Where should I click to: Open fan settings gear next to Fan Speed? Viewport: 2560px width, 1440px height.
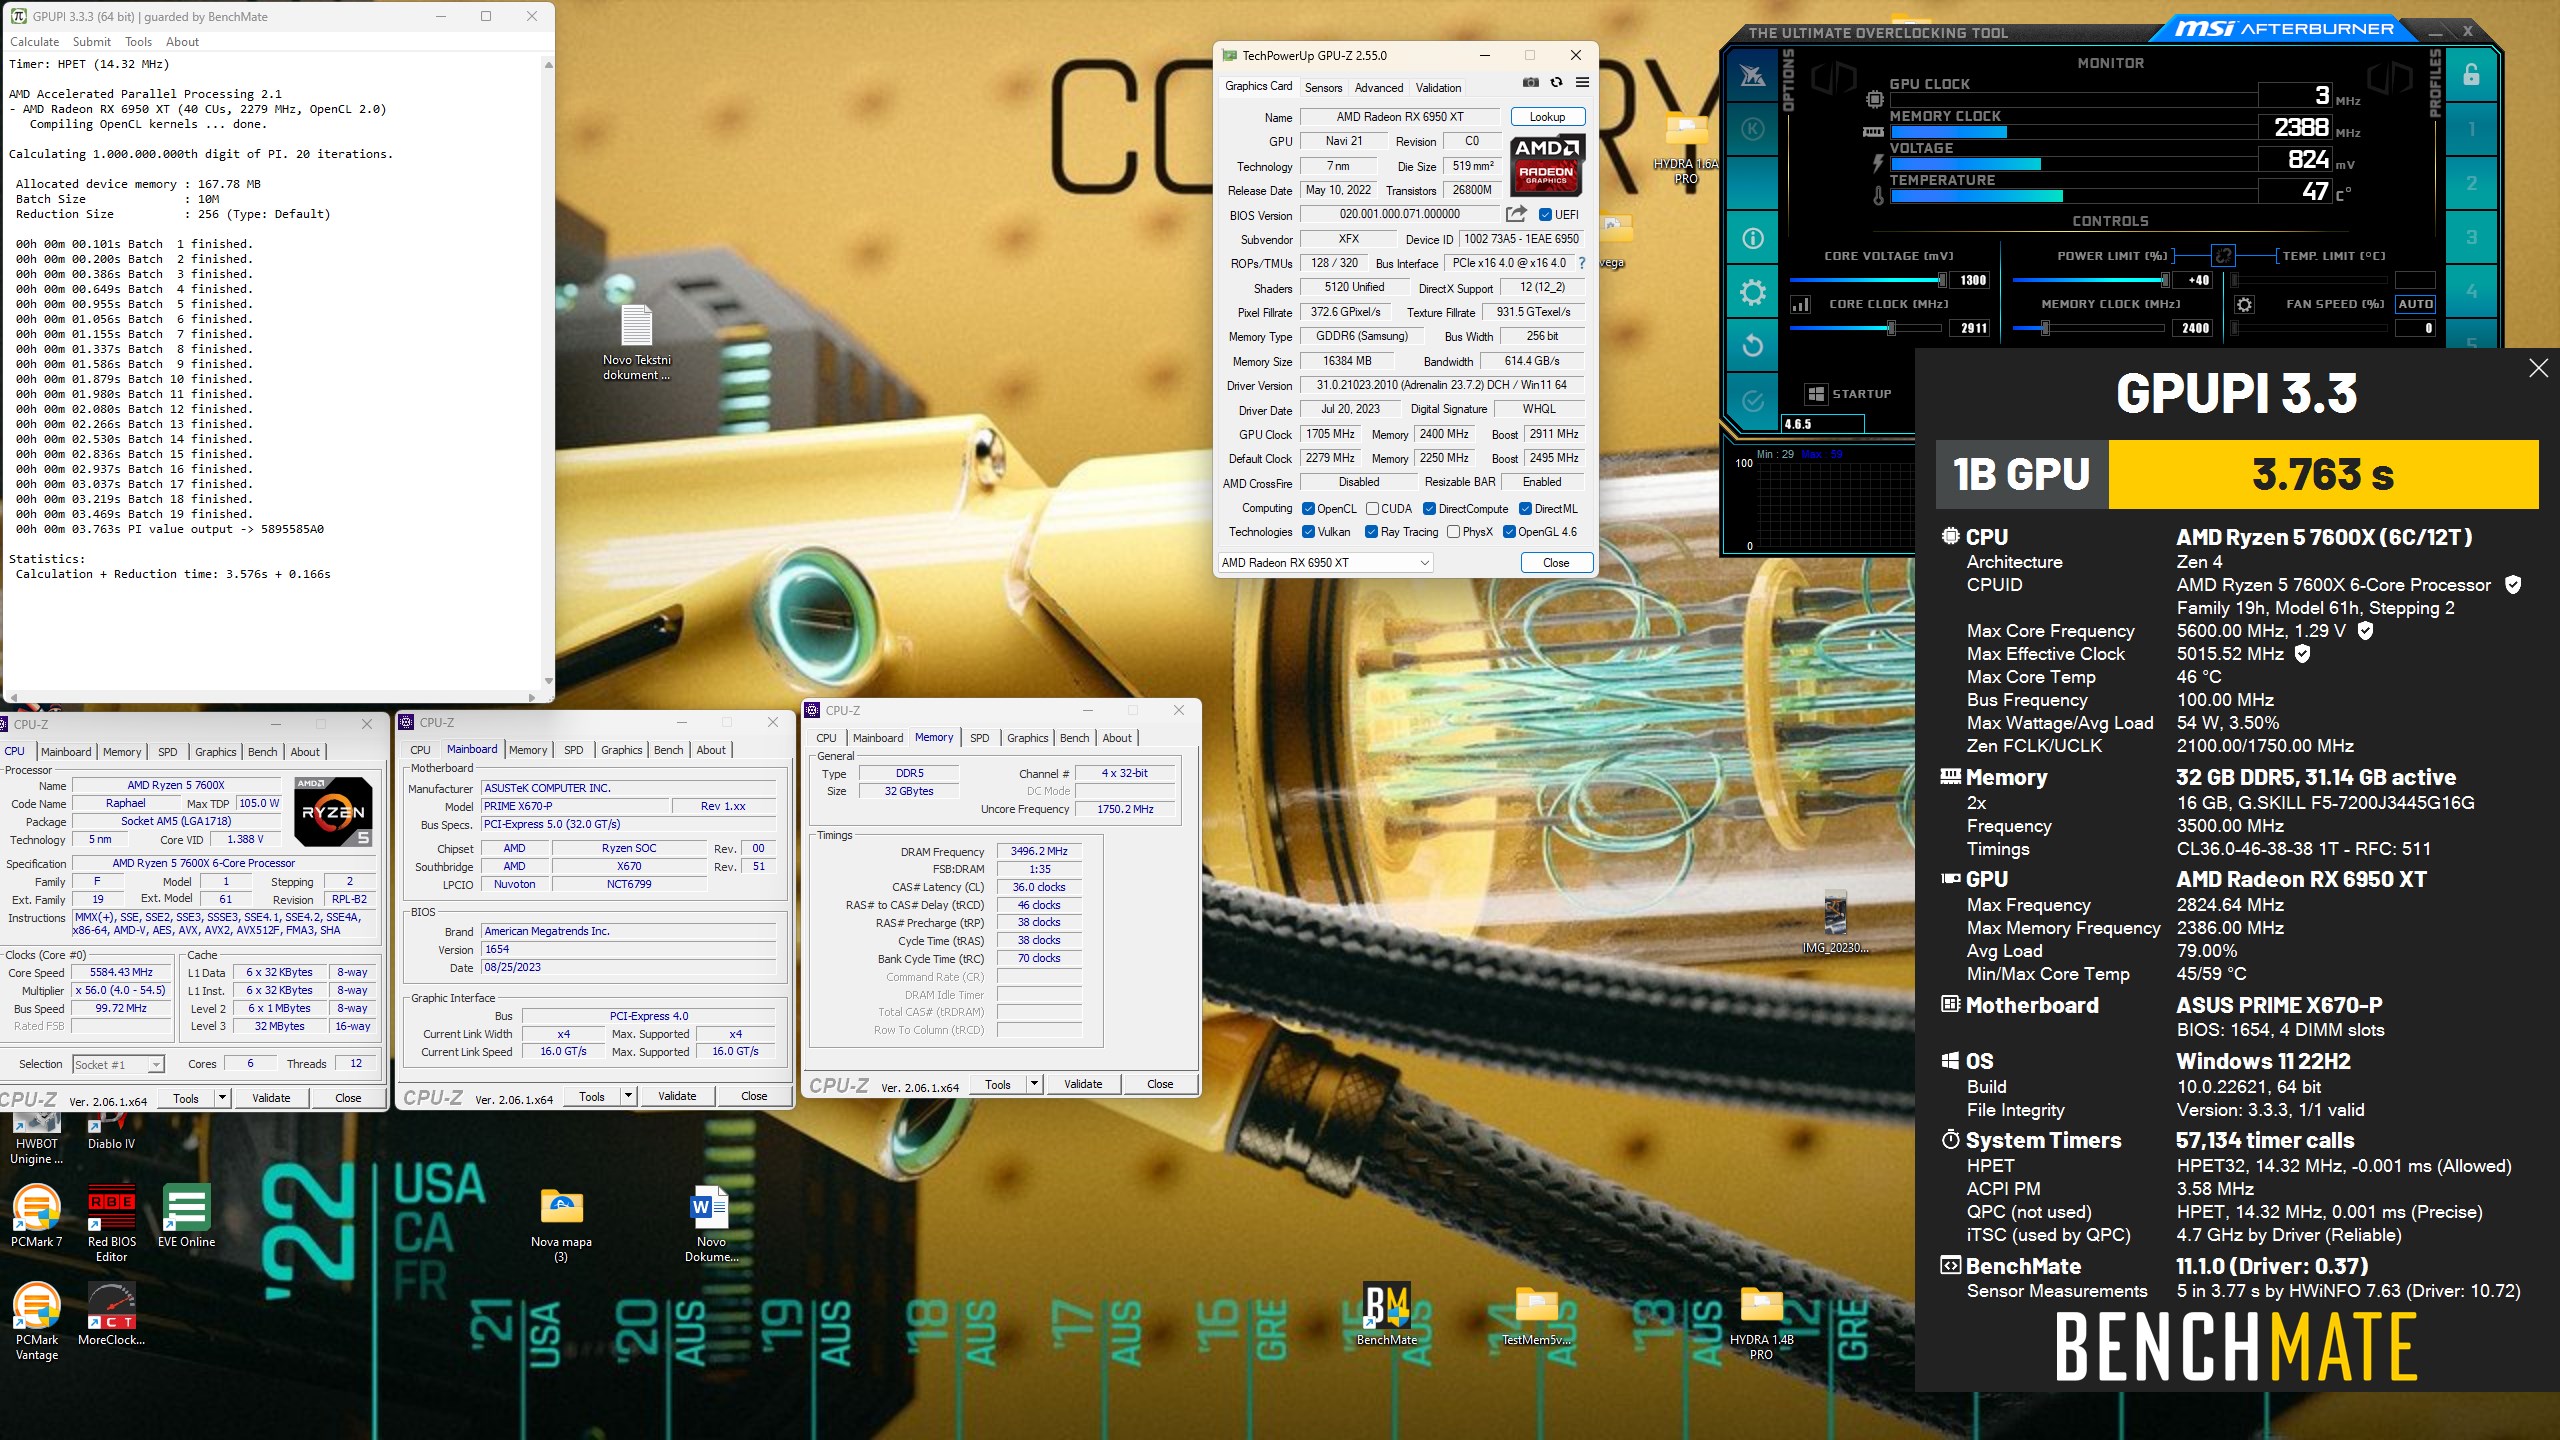(x=2244, y=304)
